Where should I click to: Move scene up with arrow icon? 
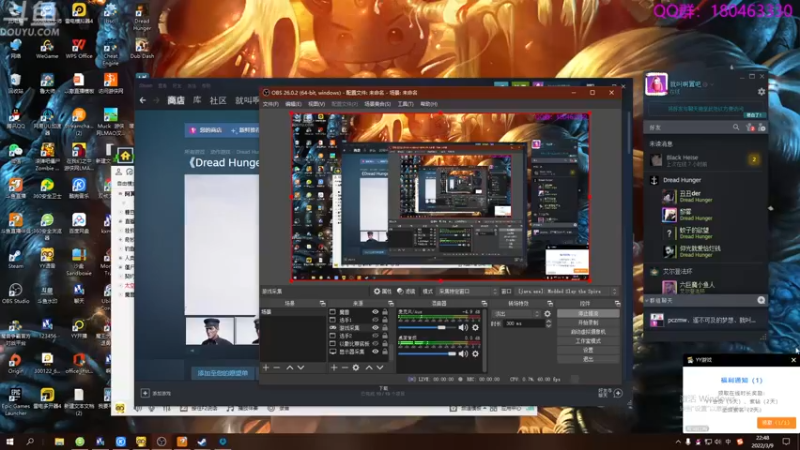[x=289, y=367]
